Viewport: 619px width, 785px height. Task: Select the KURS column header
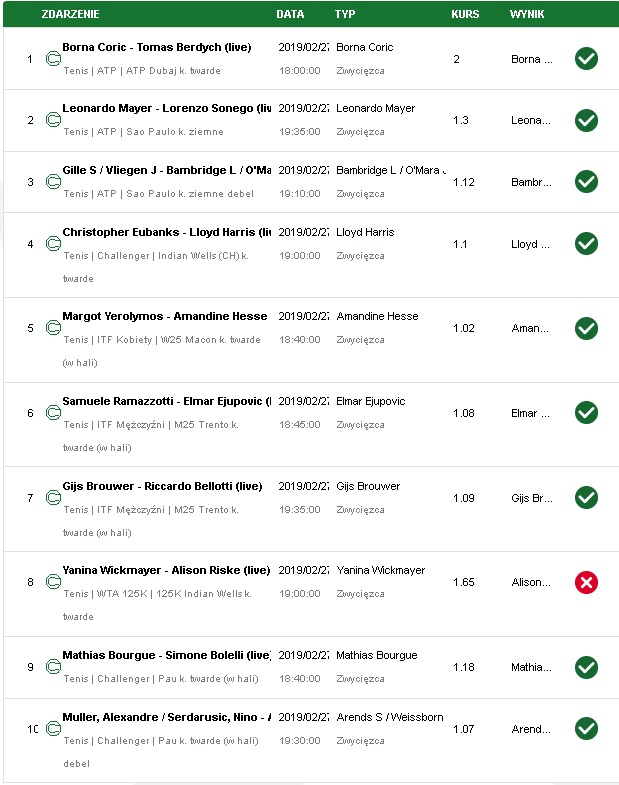[465, 14]
